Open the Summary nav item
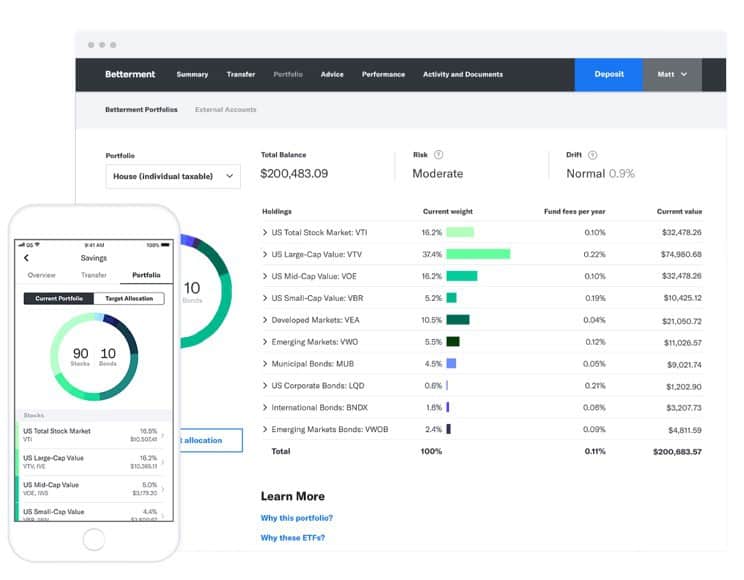This screenshot has height=580, width=744. (192, 75)
